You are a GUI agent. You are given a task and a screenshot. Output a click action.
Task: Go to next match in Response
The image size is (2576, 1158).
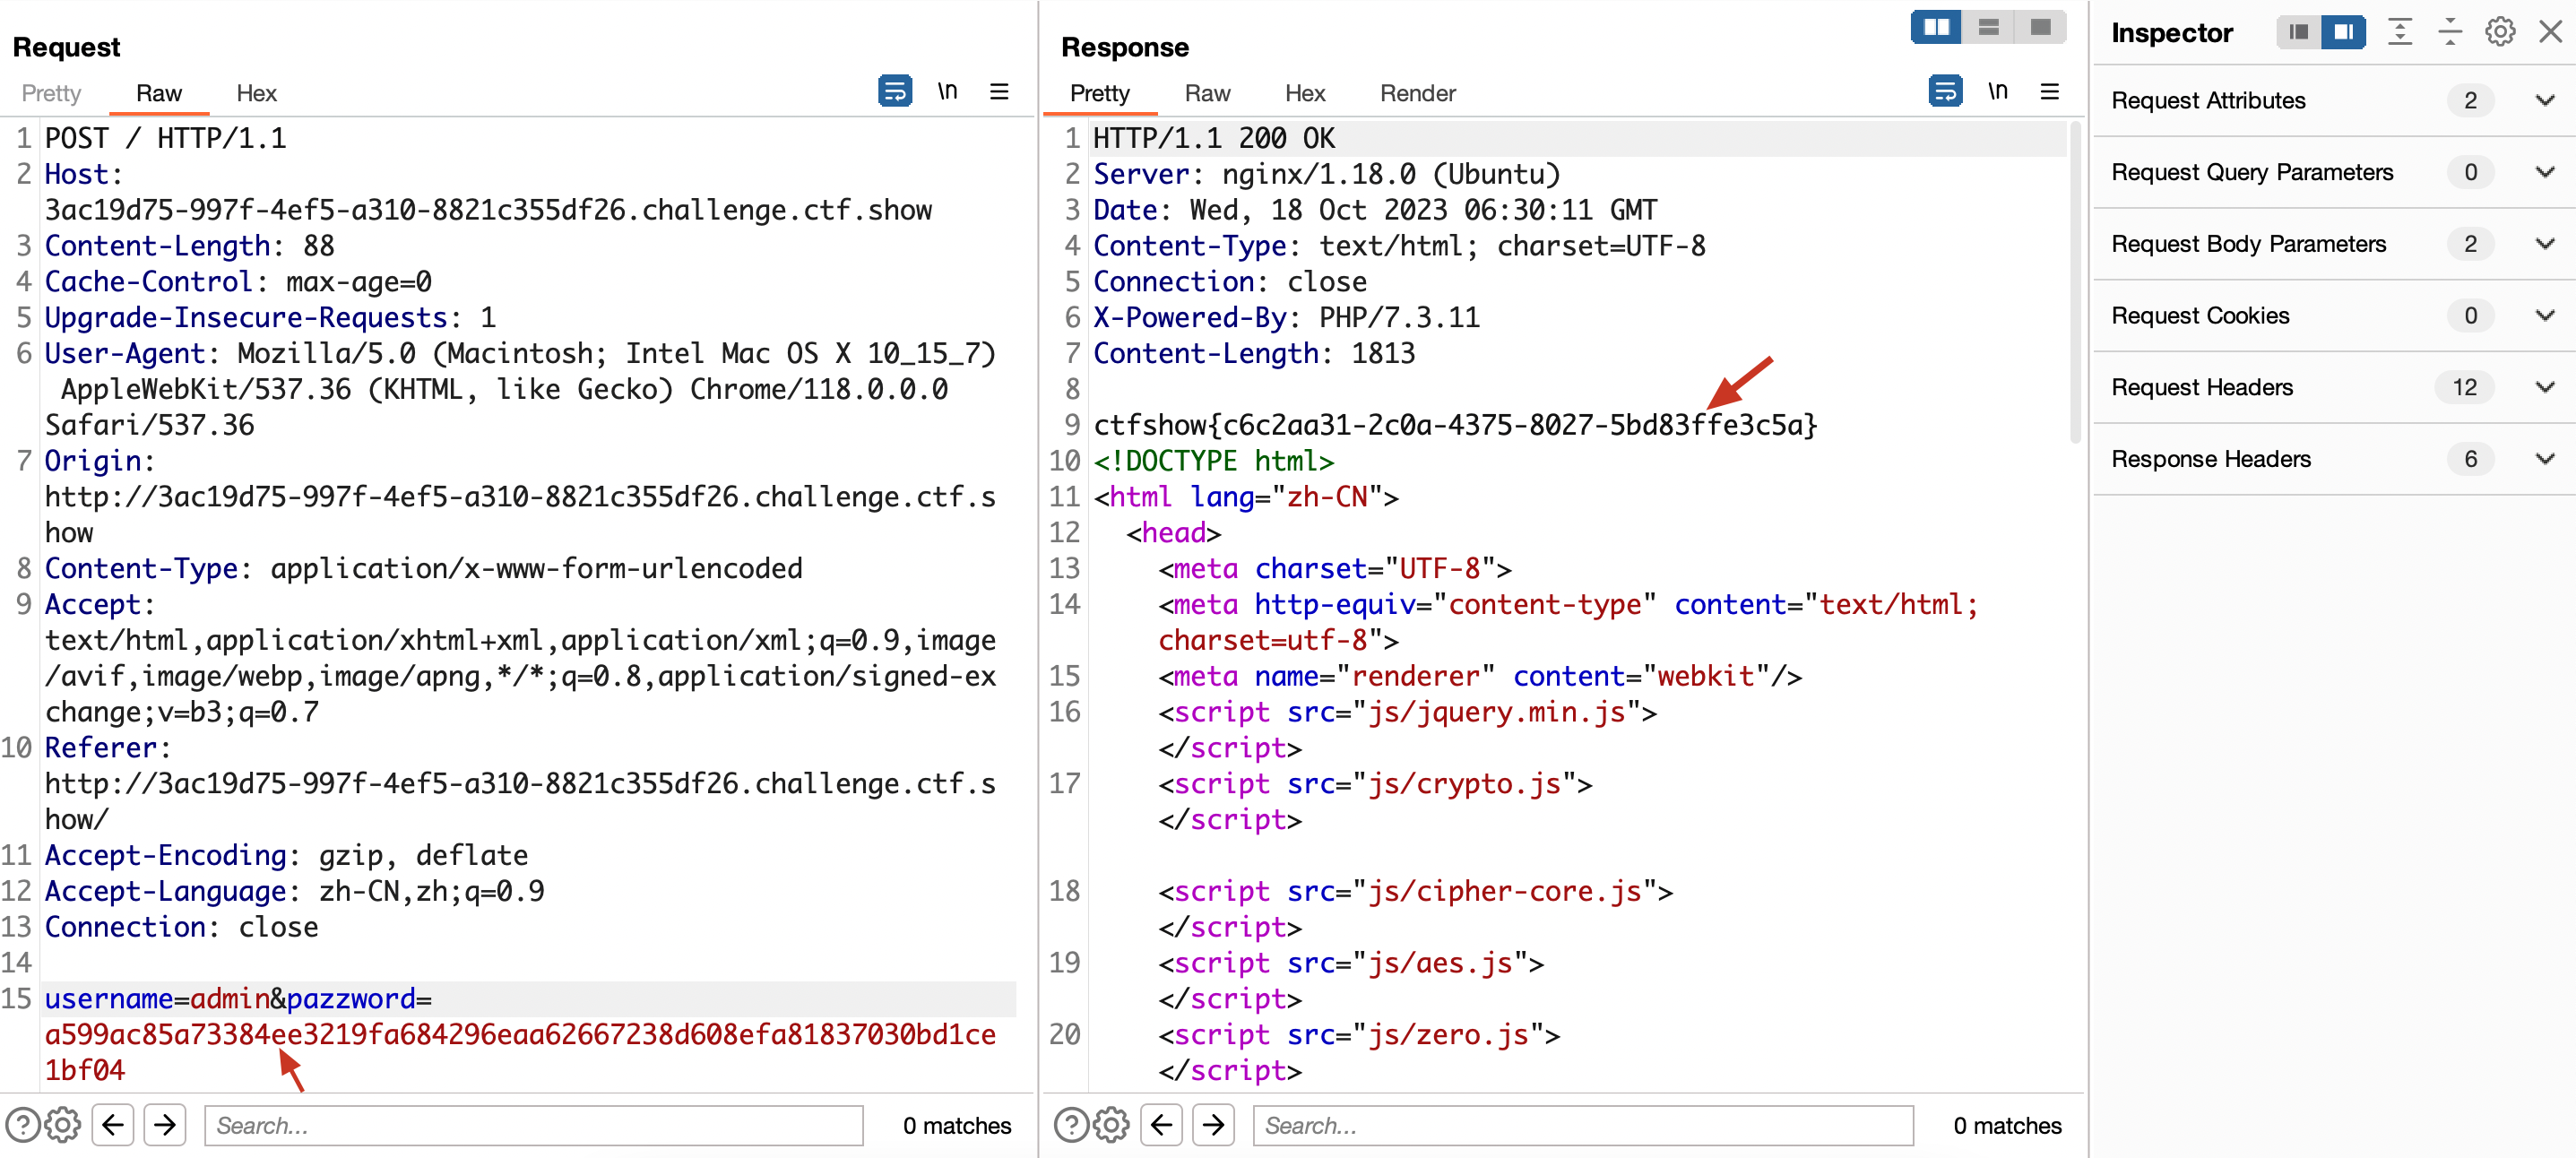coord(1213,1125)
